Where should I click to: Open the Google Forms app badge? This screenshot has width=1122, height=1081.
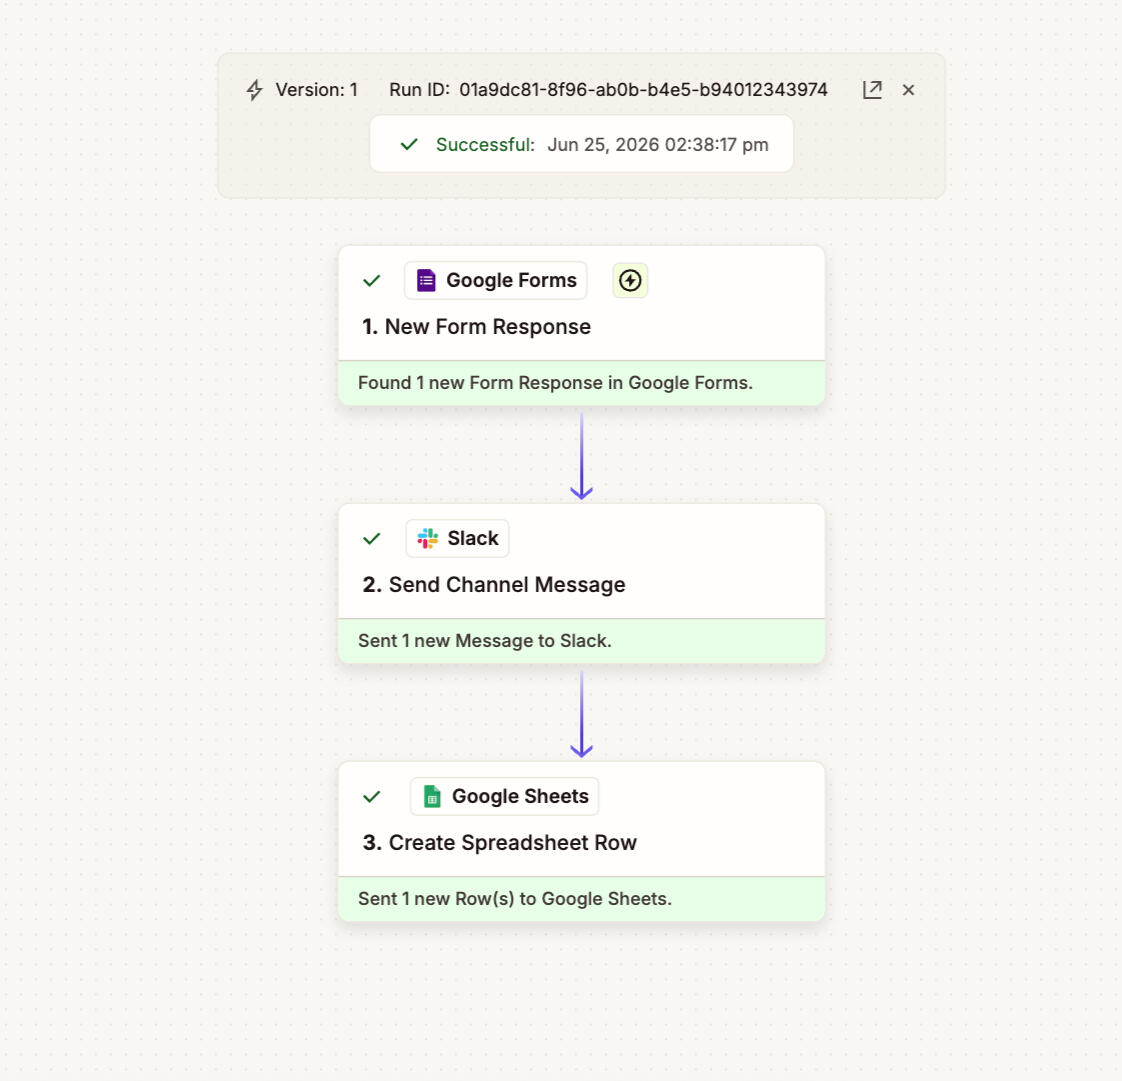coord(495,280)
